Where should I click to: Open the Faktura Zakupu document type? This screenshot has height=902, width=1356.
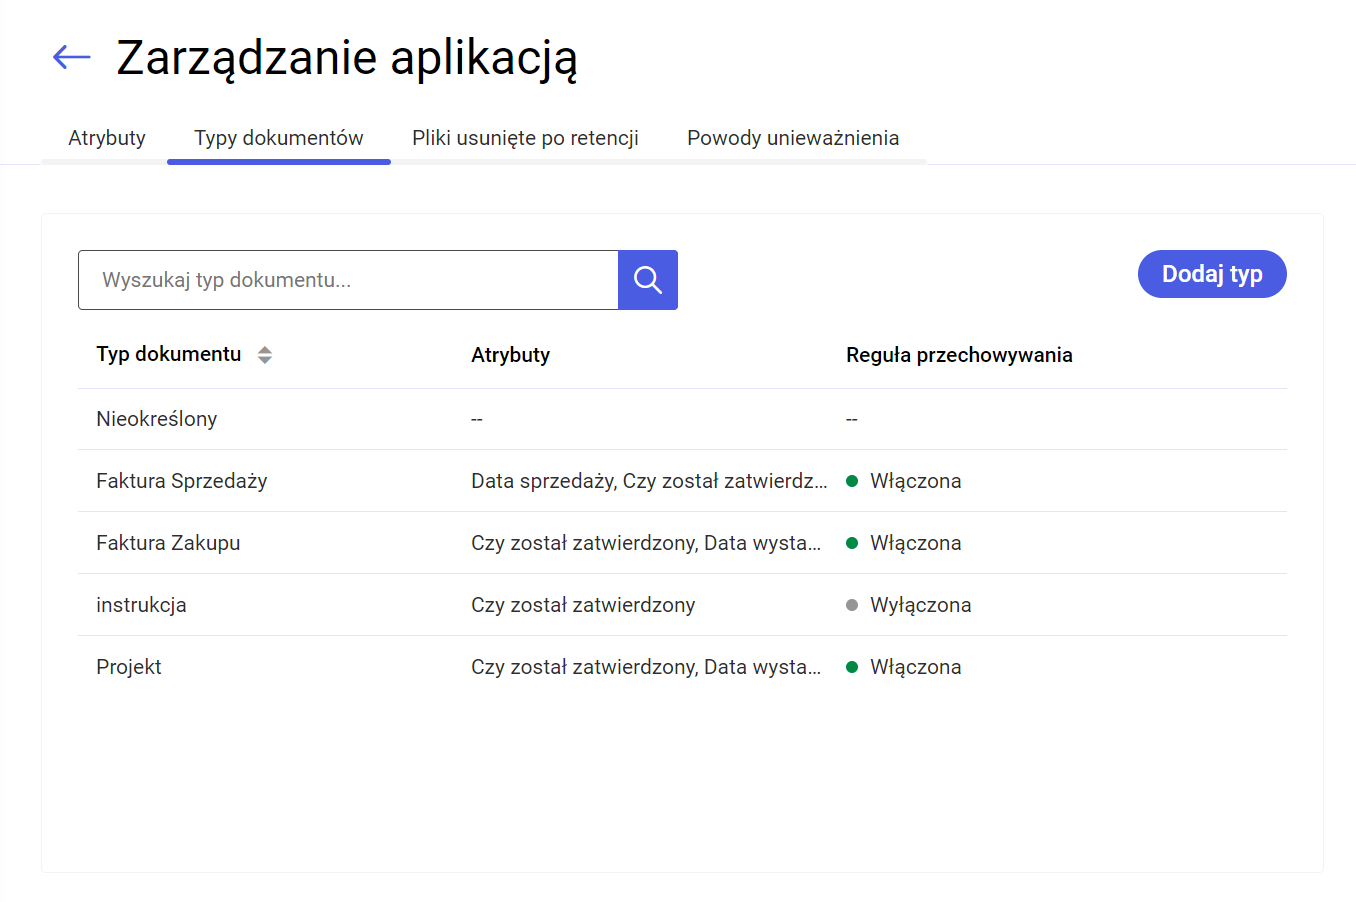[168, 543]
